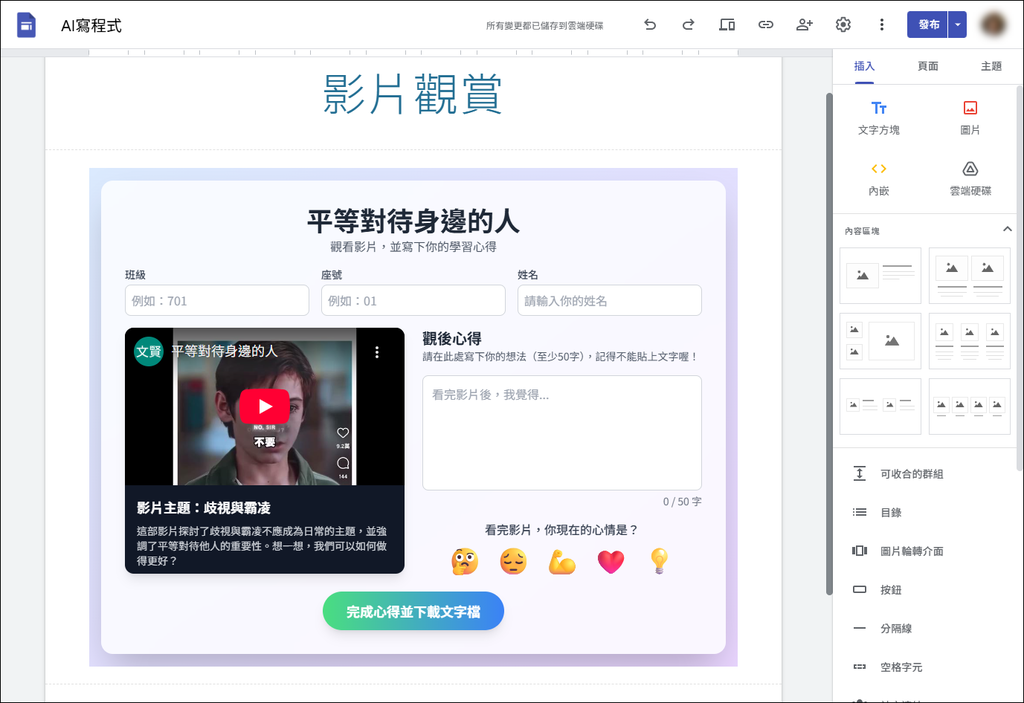Screen dimensions: 1024x703
Task: Click the blue 發布 publish button
Action: click(927, 25)
